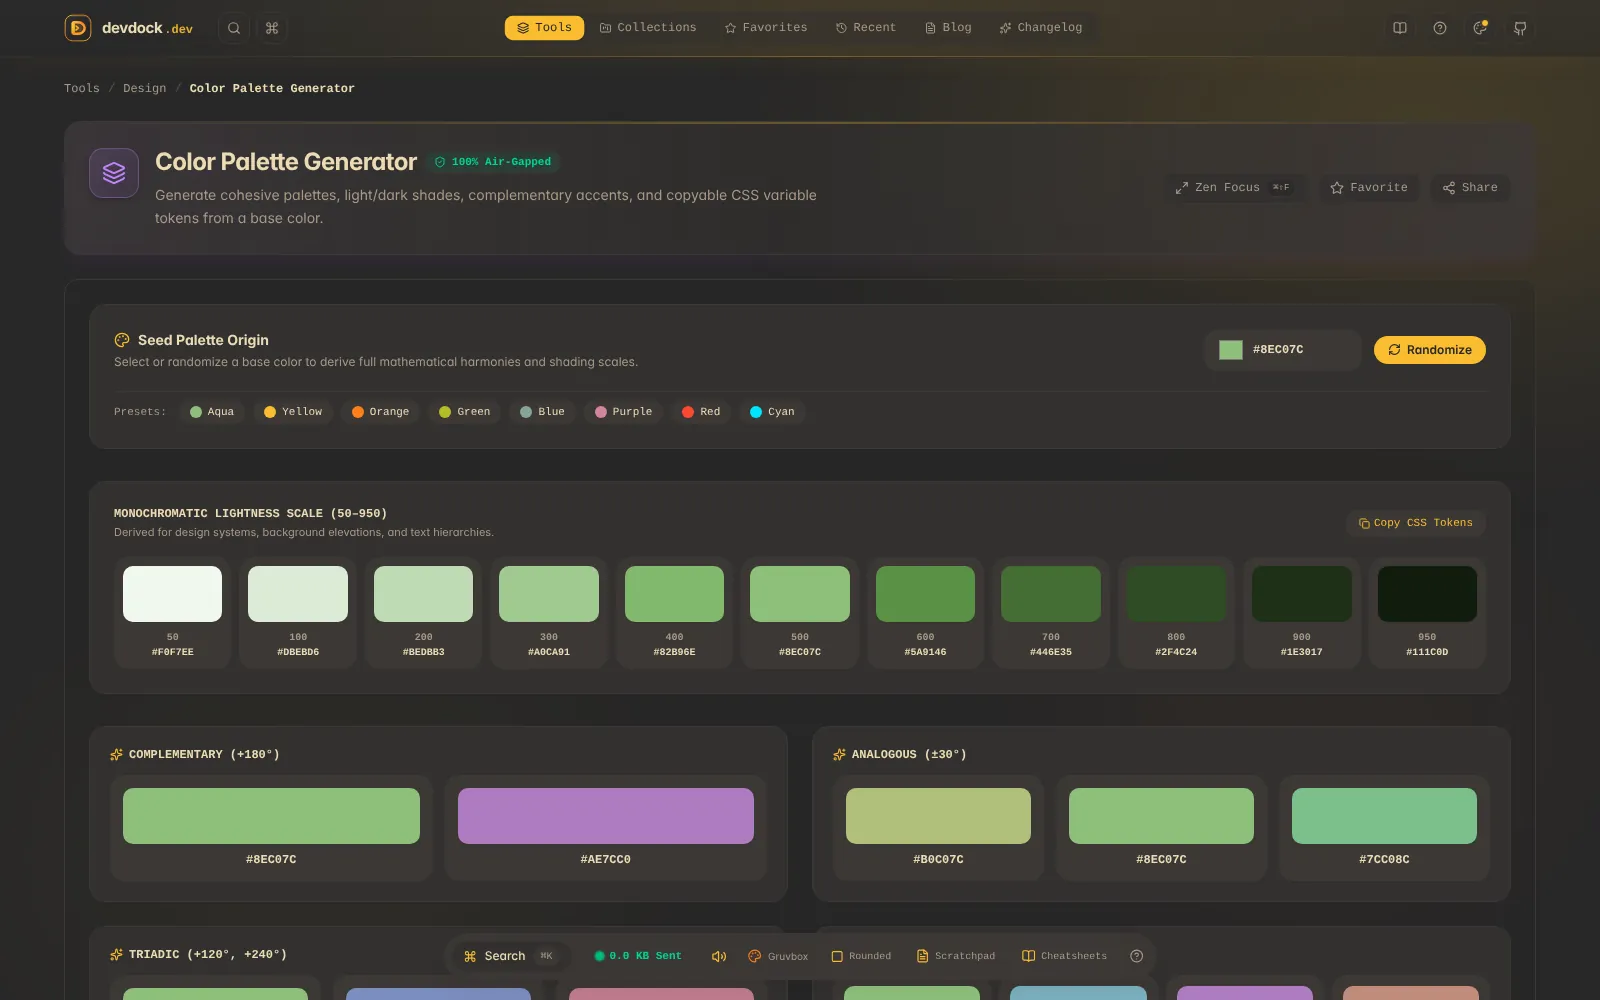Navigate to Tools breadcrumb
This screenshot has width=1600, height=1000.
click(82, 88)
